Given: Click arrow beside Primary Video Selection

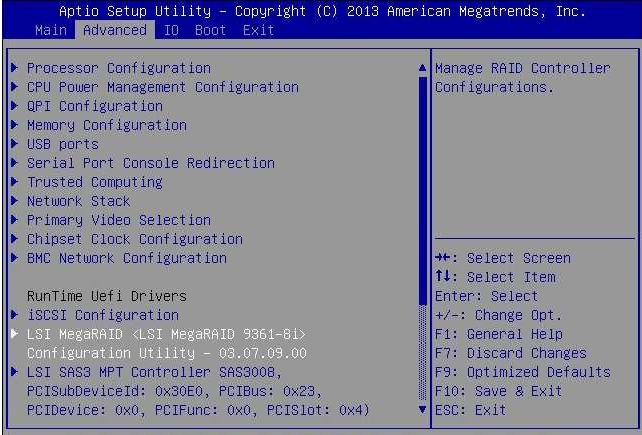Looking at the screenshot, I should coord(14,220).
